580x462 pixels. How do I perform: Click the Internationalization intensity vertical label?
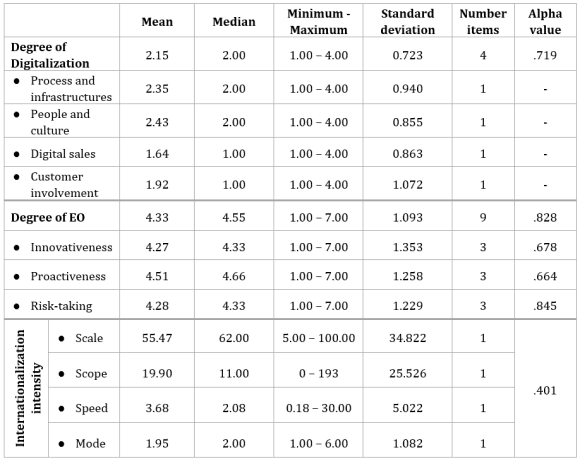tap(27, 388)
